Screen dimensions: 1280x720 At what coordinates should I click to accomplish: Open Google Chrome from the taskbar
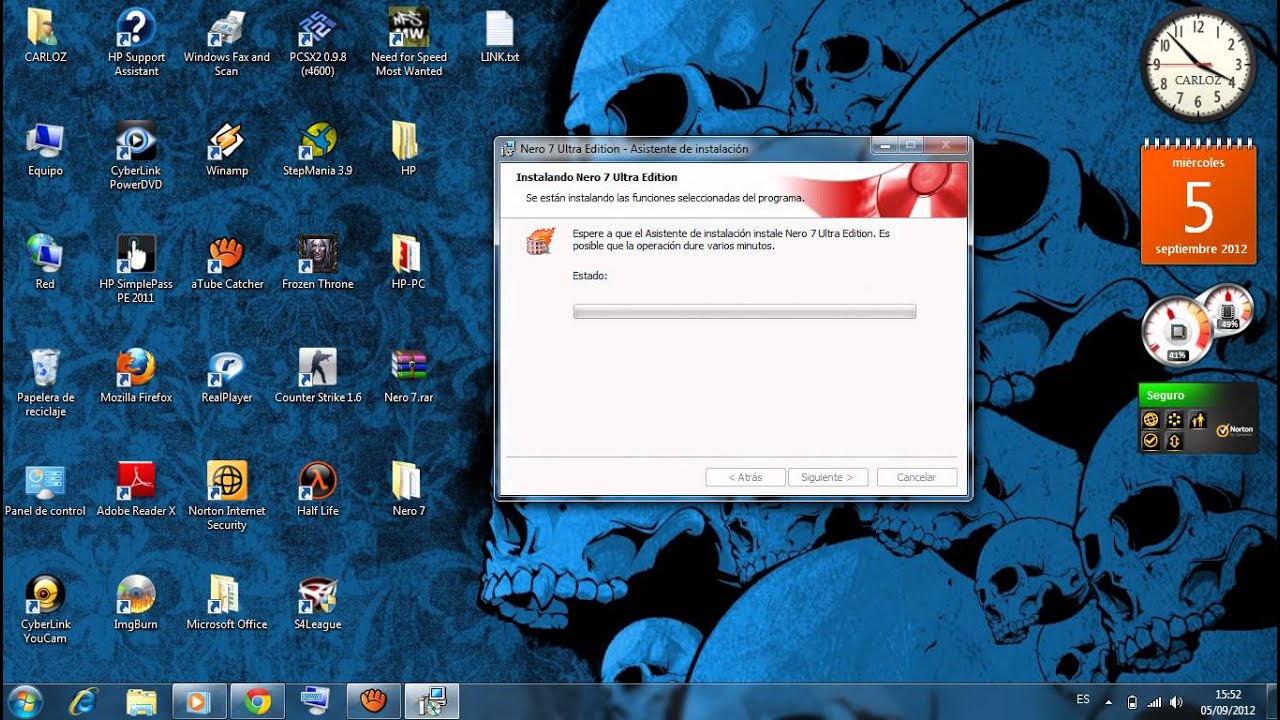coord(257,702)
